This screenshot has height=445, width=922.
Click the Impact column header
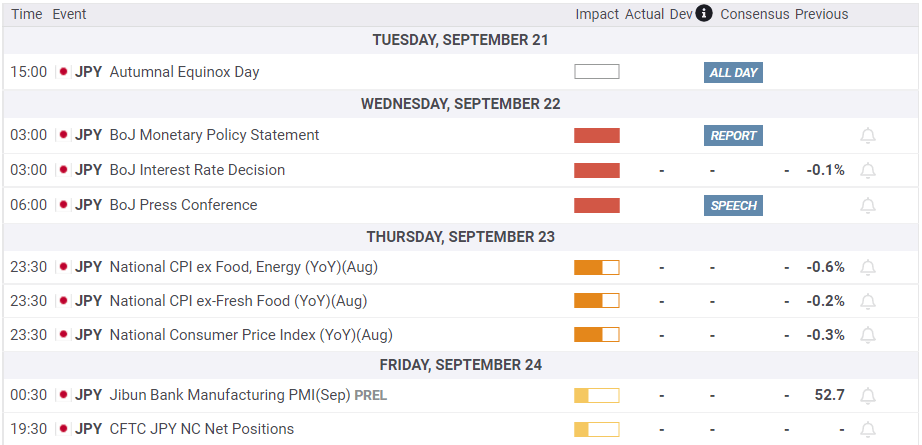[x=597, y=14]
